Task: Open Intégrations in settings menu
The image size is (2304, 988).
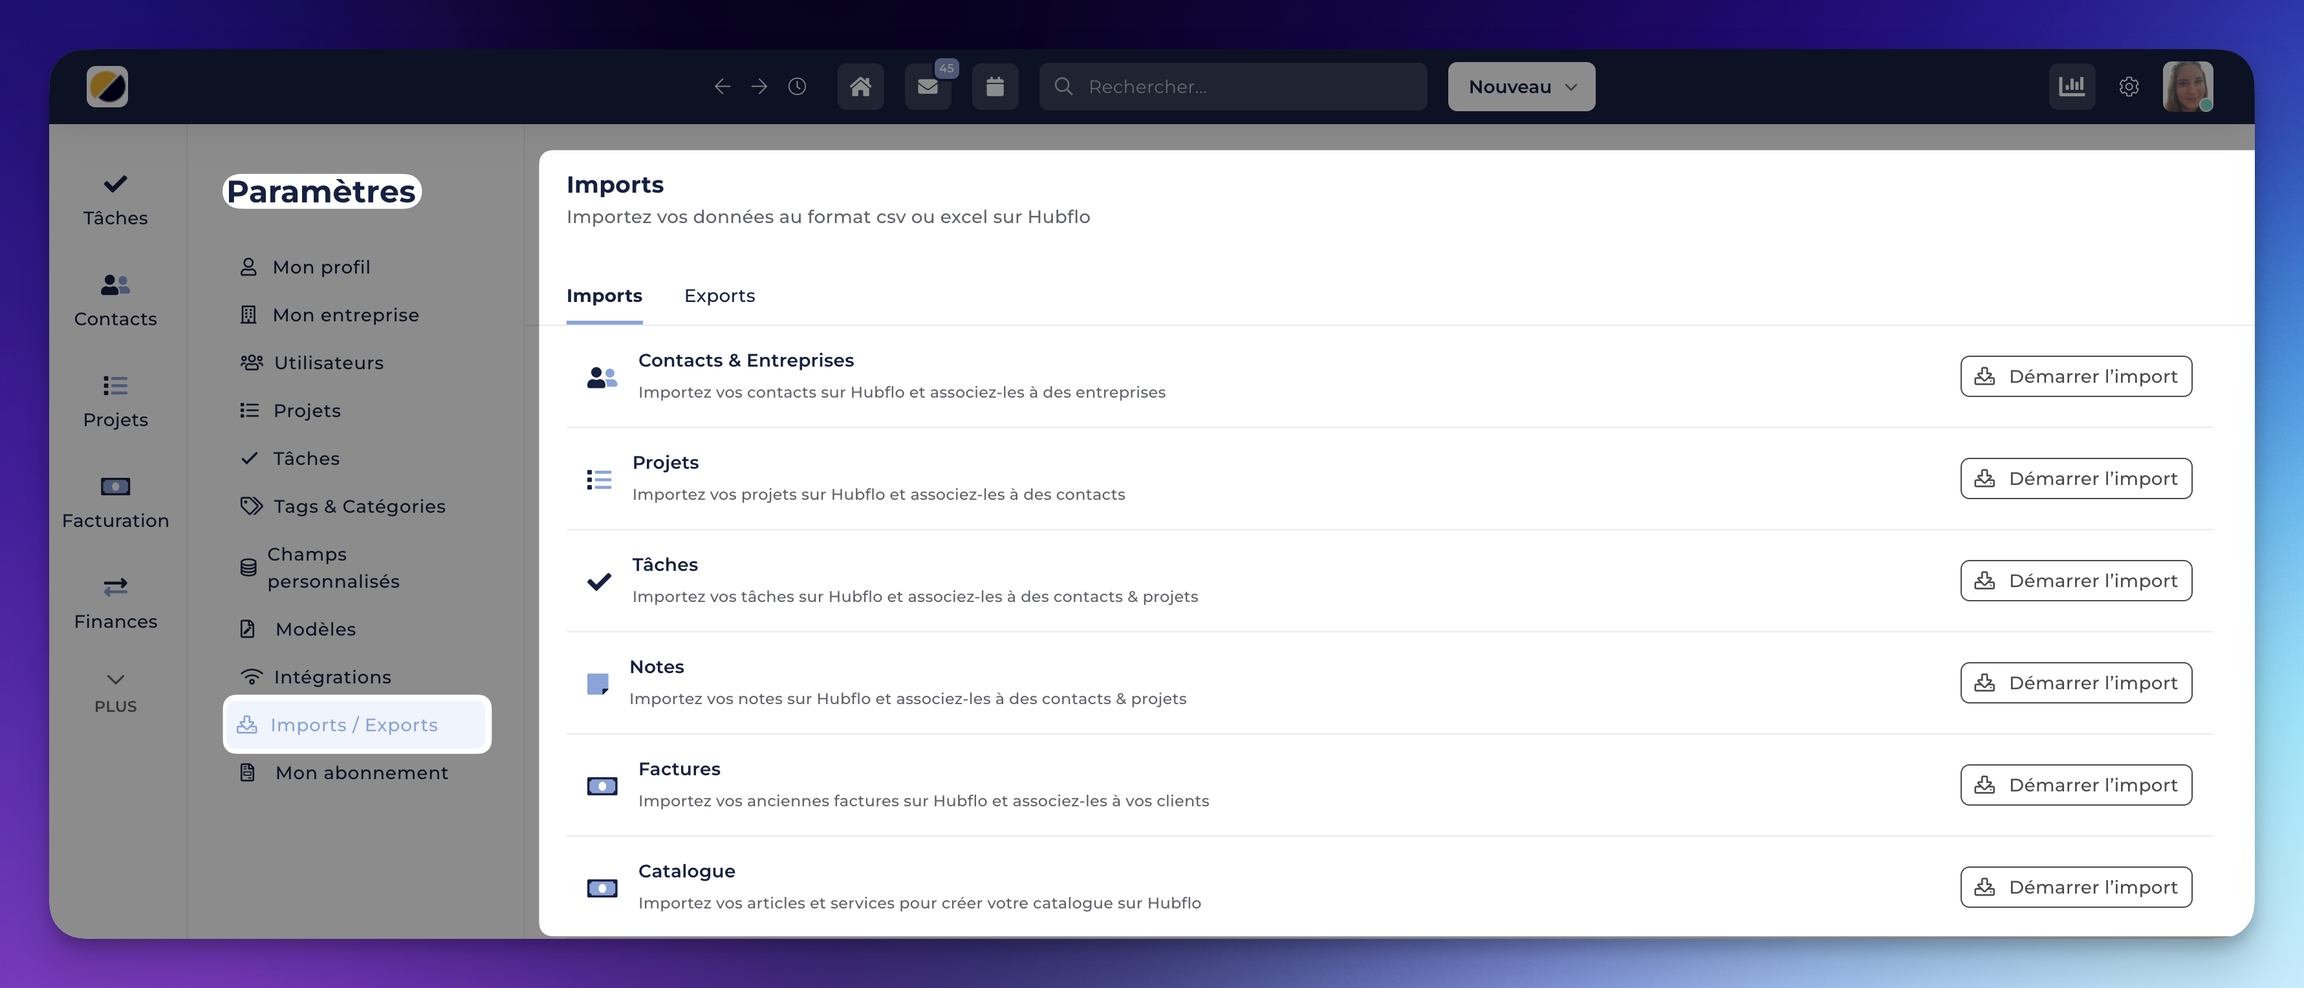Action: [x=332, y=677]
